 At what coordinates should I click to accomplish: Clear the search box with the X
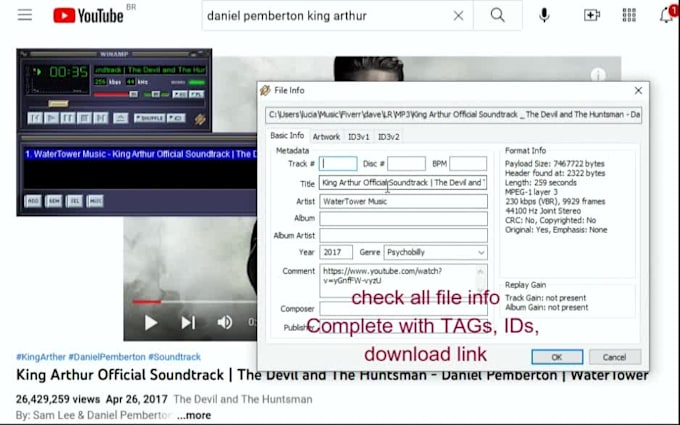[458, 16]
